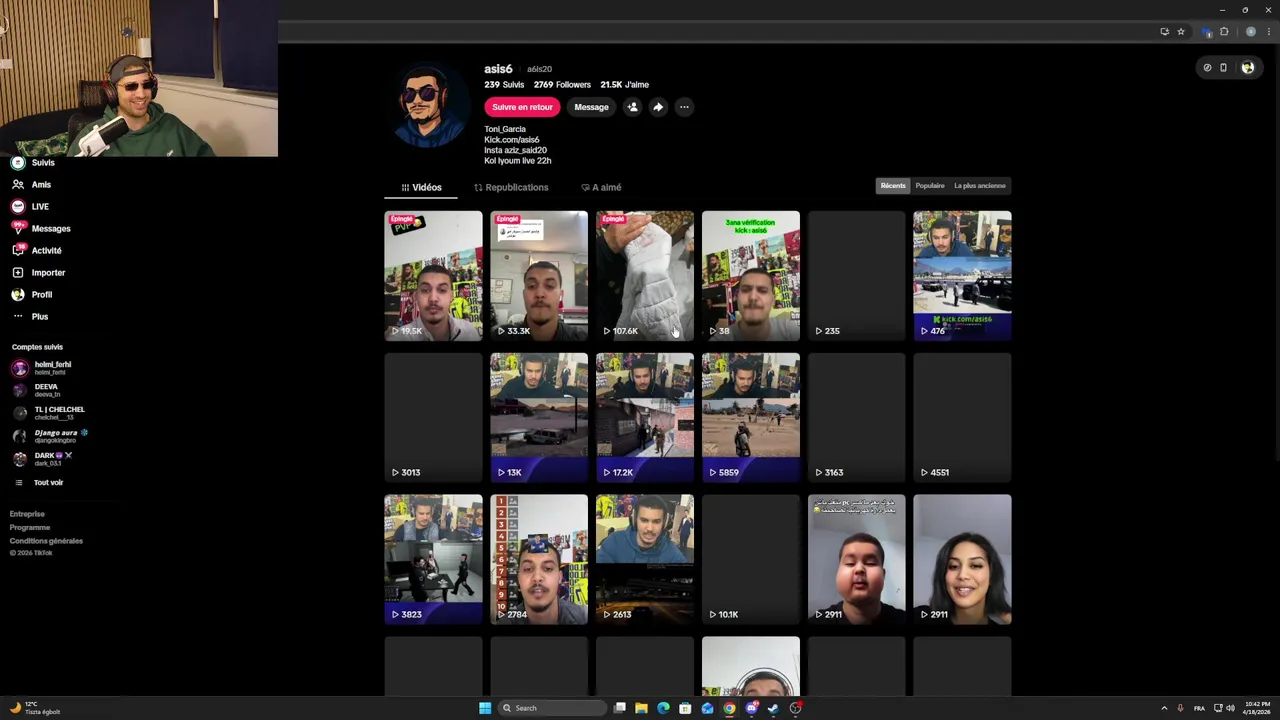Open video with 2784 views
The image size is (1280, 720).
pos(539,560)
